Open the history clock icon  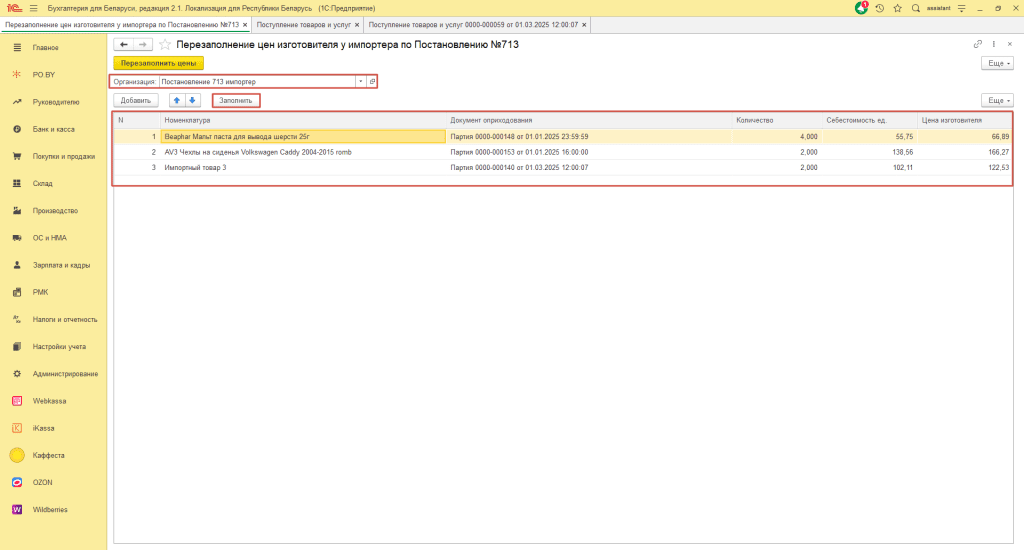[879, 8]
